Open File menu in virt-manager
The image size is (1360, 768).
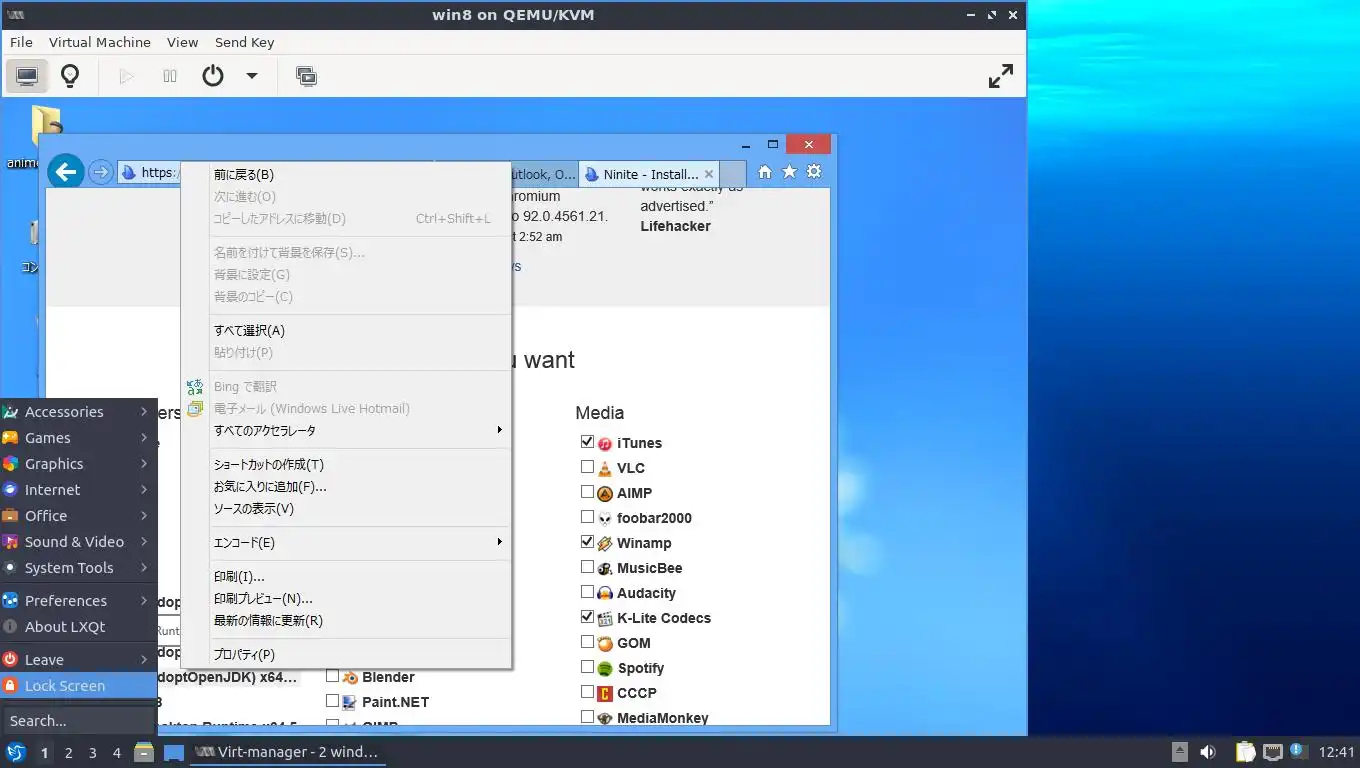coord(21,42)
